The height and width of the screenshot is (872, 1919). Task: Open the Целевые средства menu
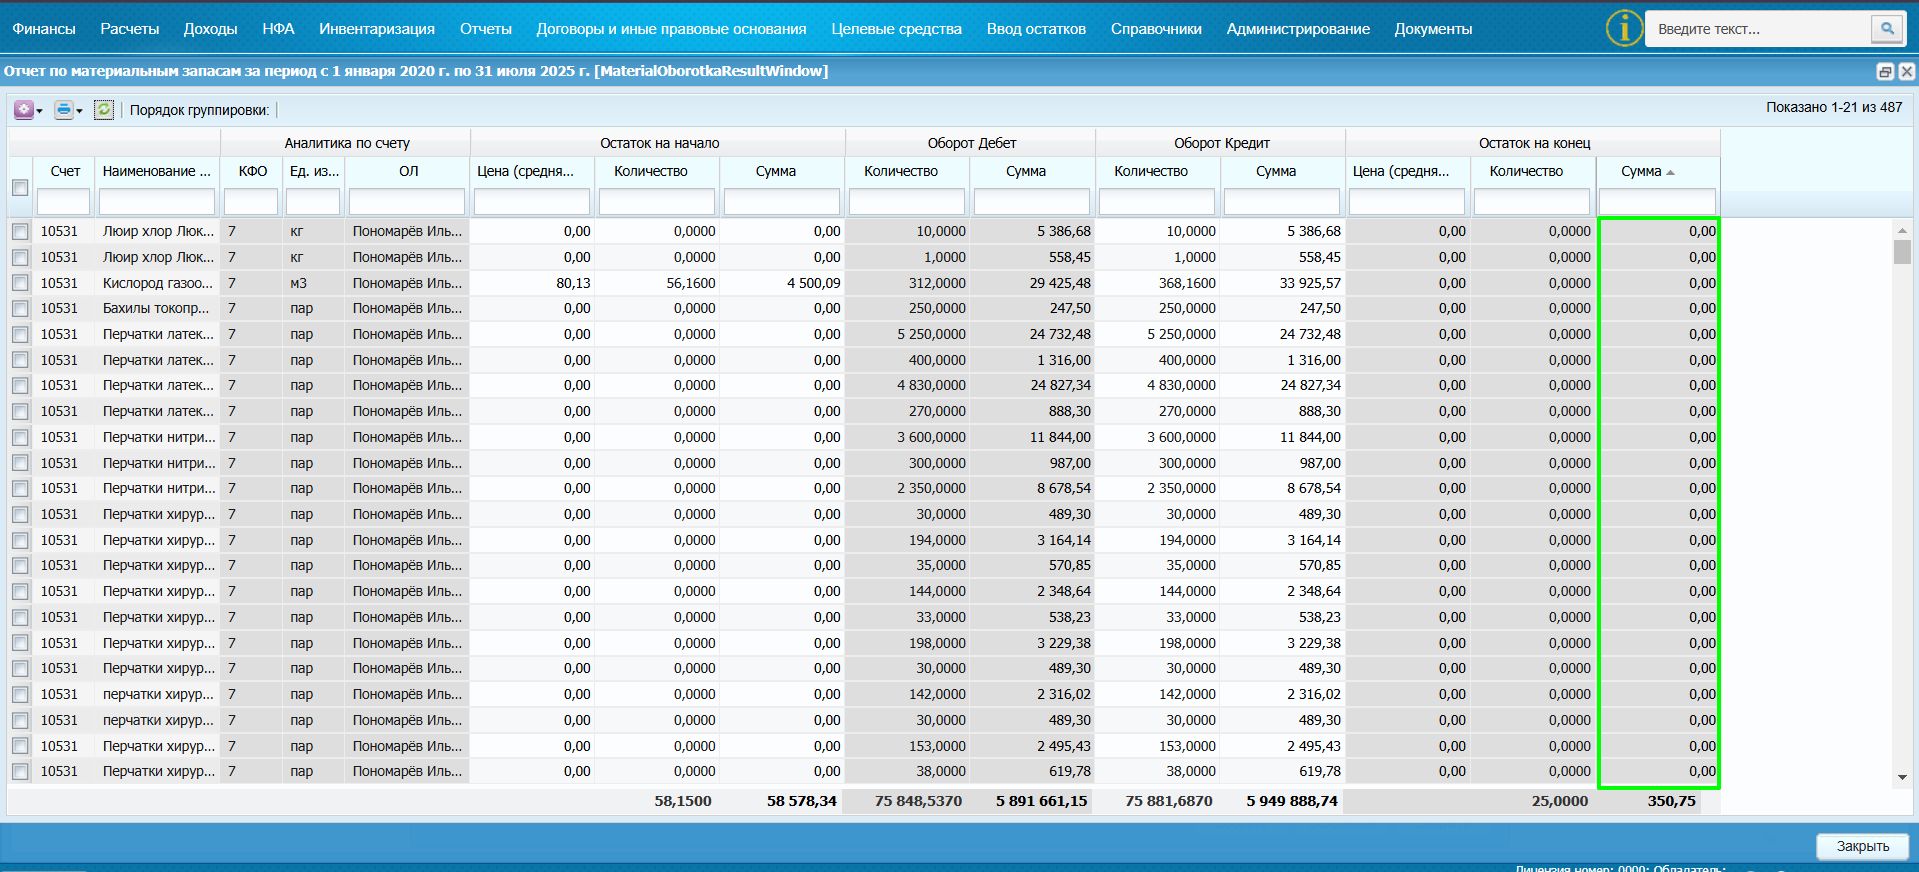tap(897, 29)
